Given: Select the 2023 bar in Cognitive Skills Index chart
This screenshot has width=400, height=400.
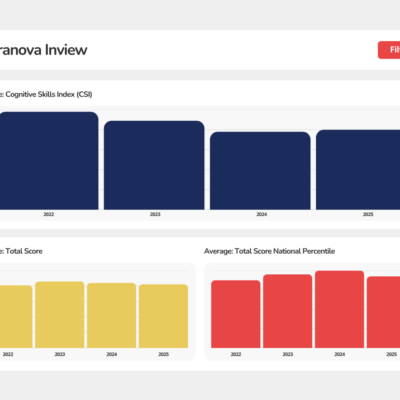Looking at the screenshot, I should coord(154,165).
